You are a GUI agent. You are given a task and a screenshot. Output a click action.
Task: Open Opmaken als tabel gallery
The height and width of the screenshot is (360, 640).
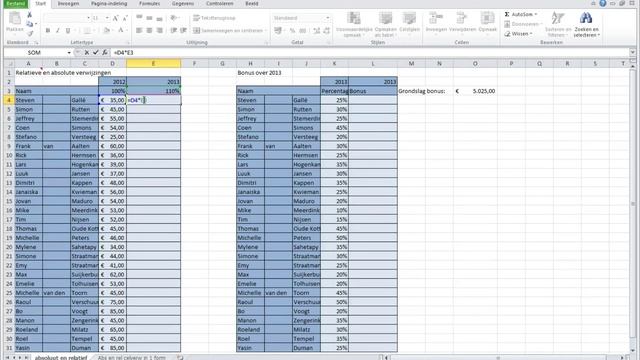[x=385, y=24]
